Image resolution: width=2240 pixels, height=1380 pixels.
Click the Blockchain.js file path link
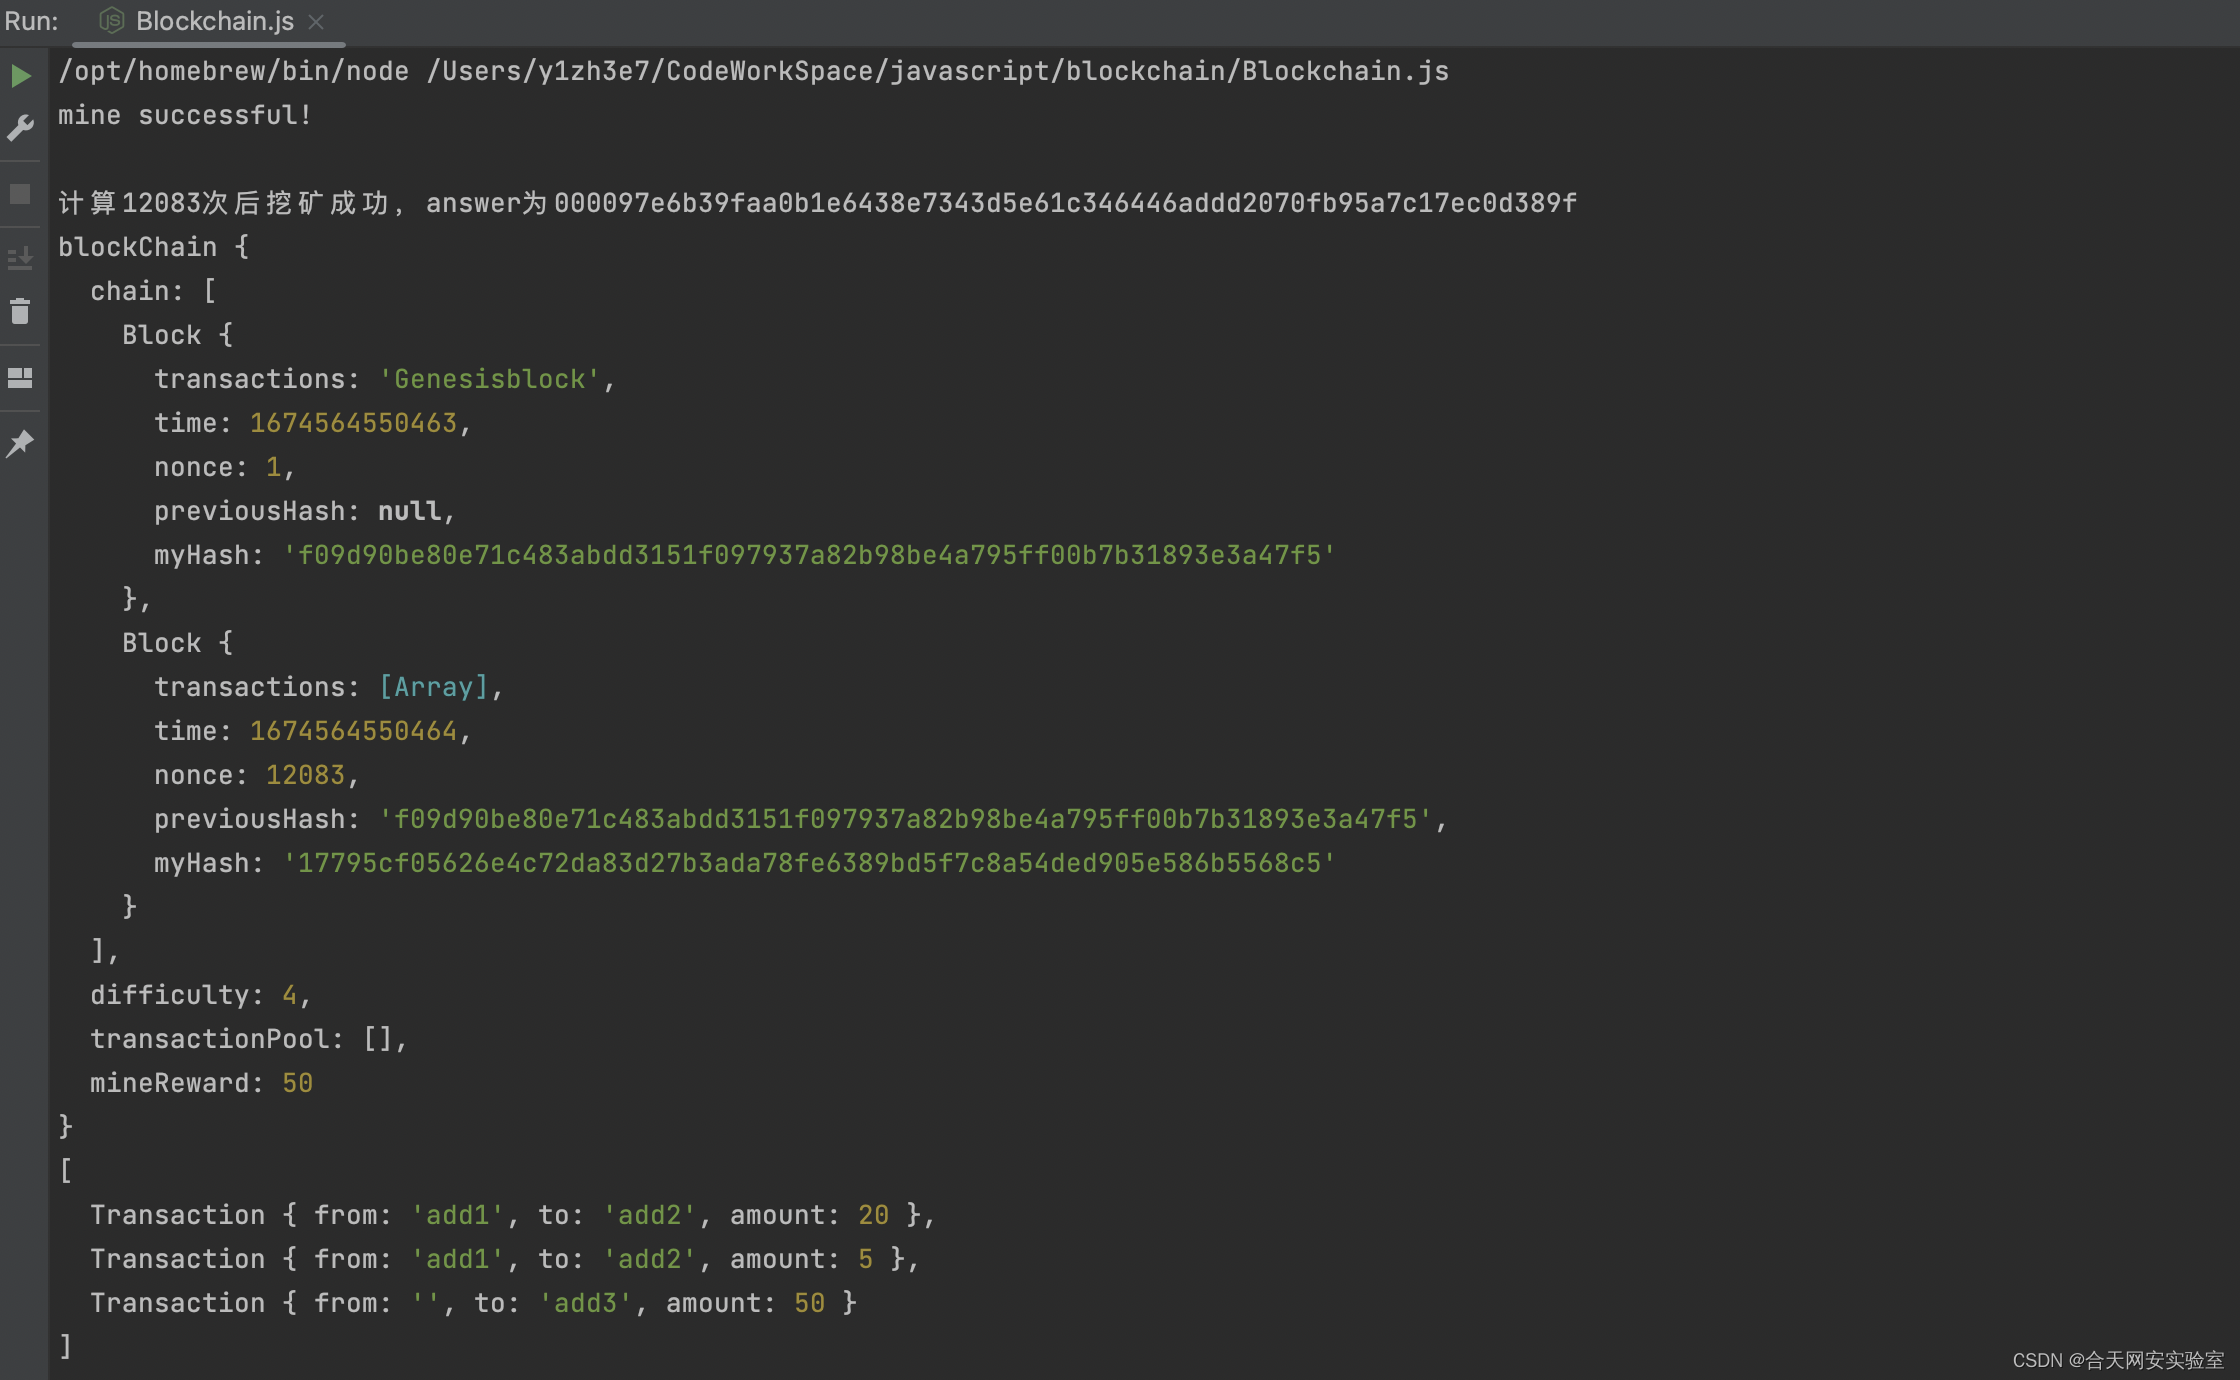(938, 71)
